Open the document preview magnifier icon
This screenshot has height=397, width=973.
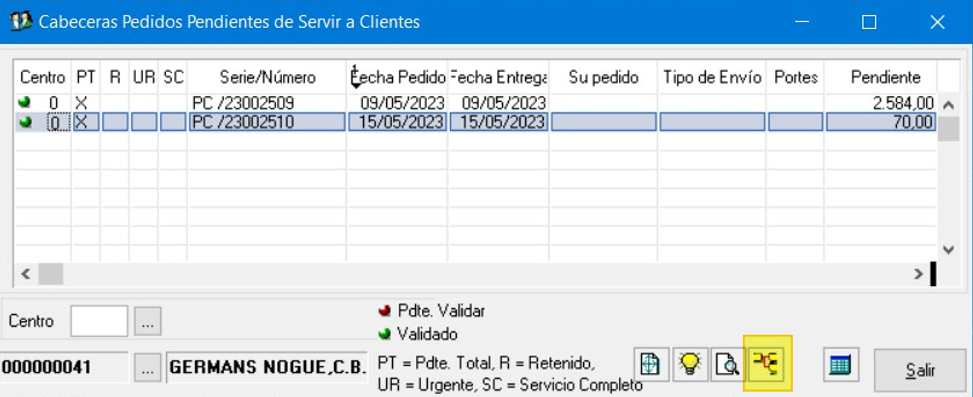coord(727,364)
